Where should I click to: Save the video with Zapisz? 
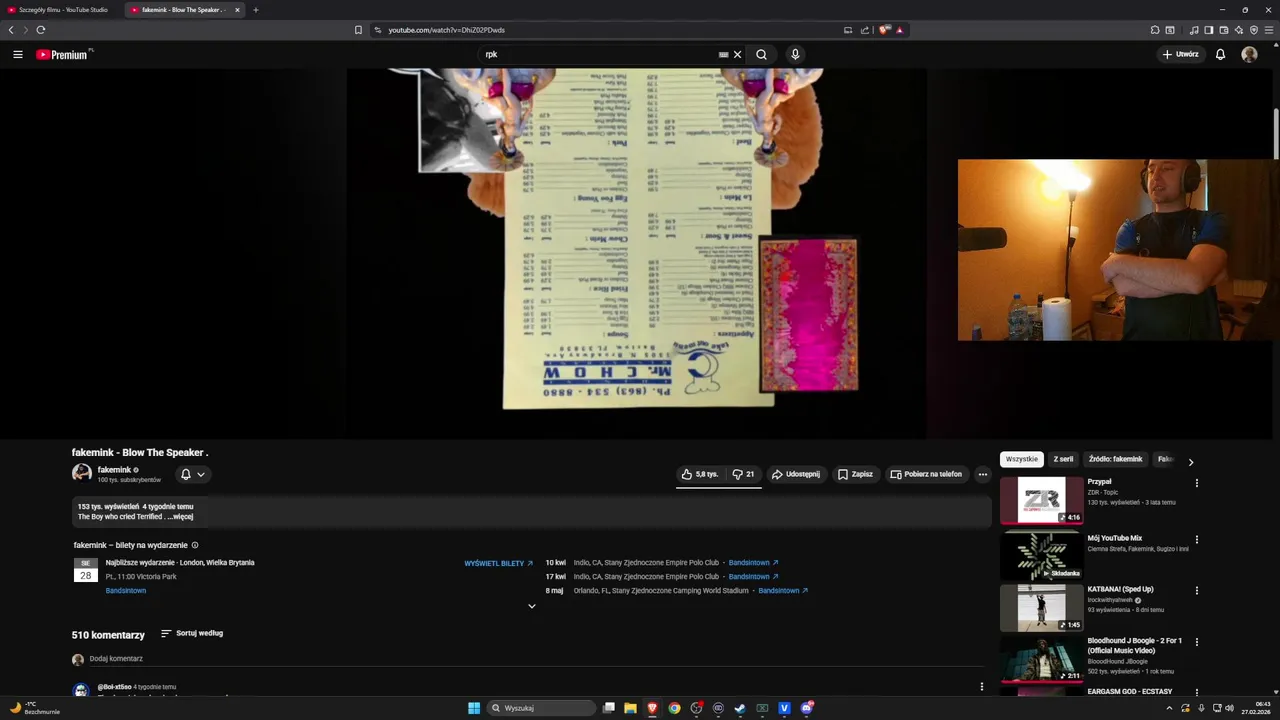pyautogui.click(x=856, y=474)
